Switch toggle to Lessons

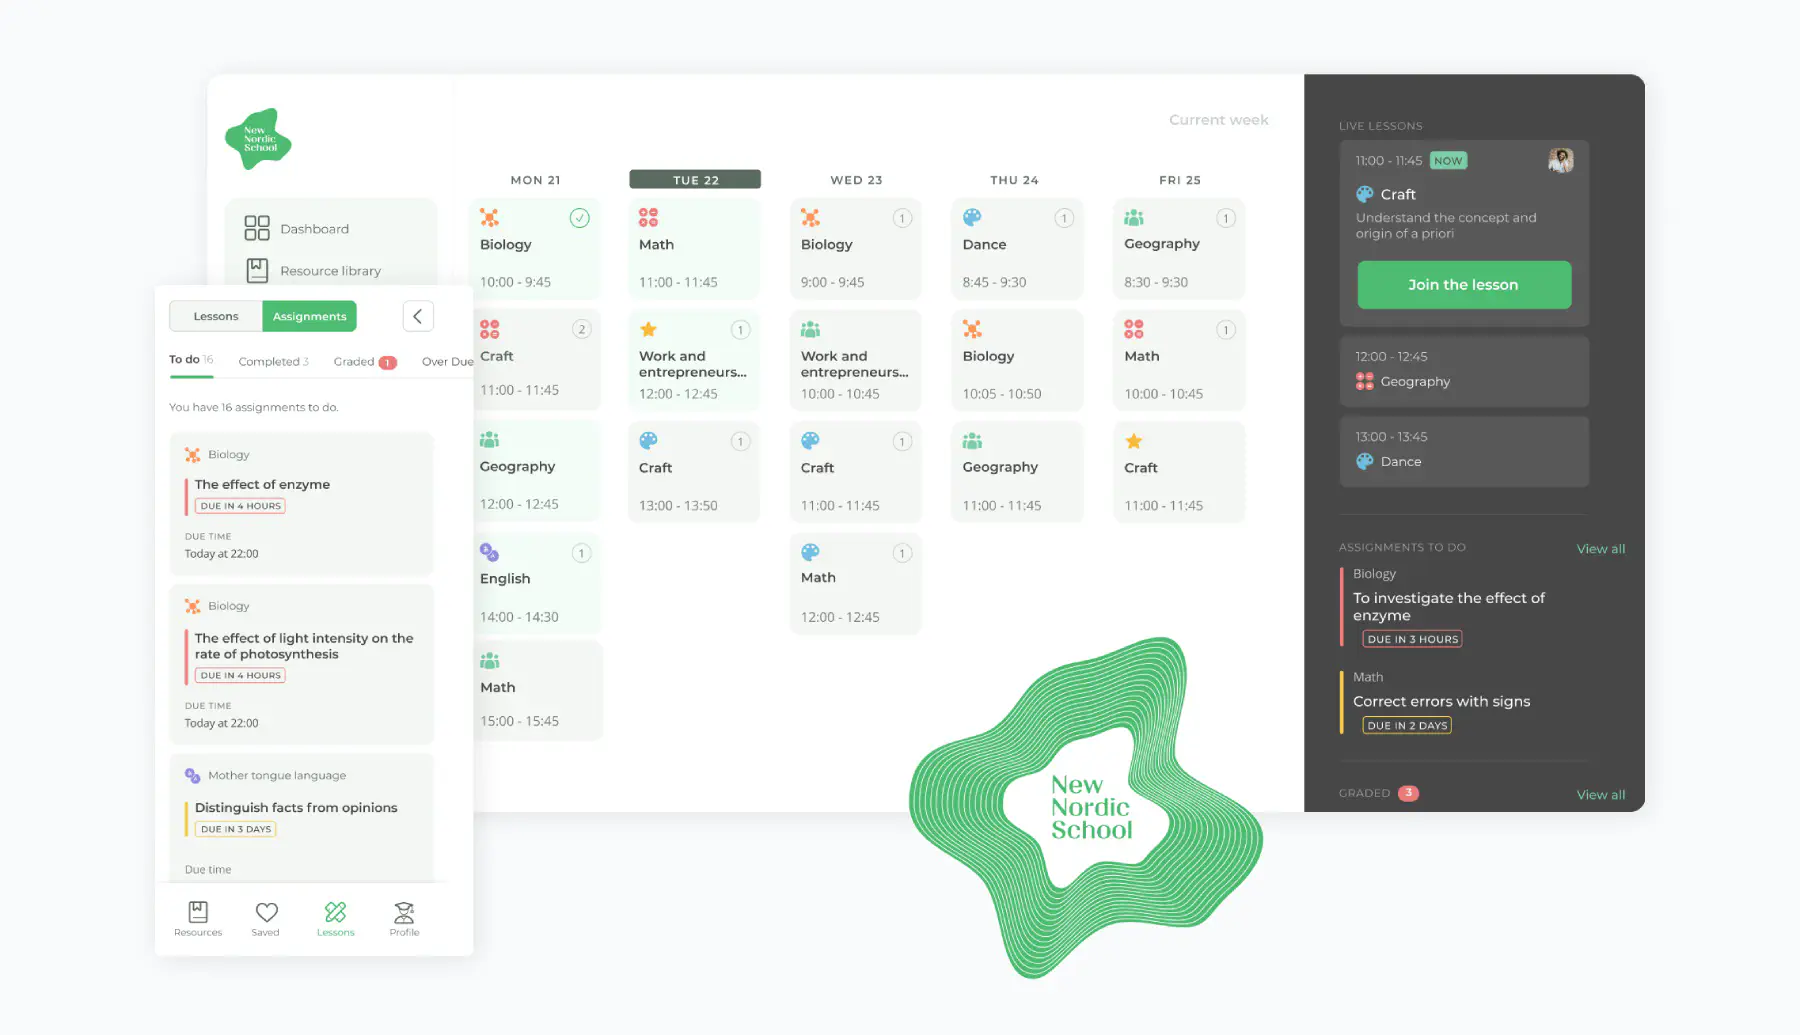pyautogui.click(x=216, y=316)
